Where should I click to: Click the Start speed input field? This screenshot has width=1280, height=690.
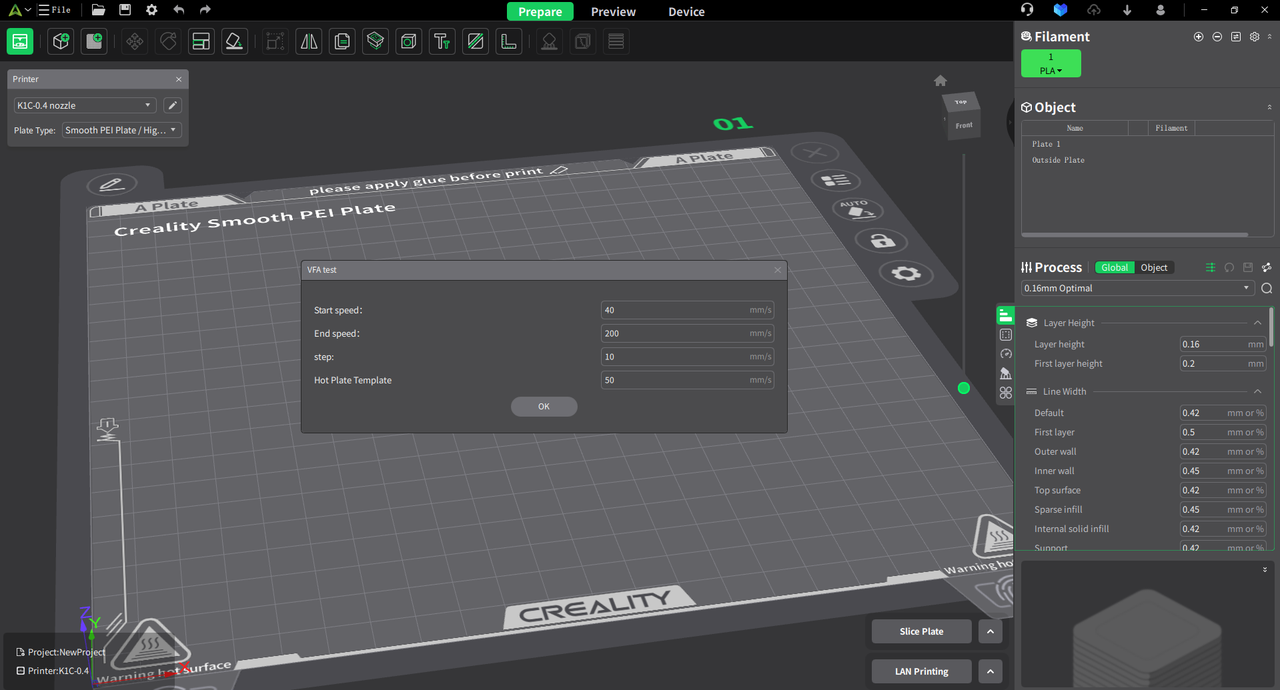click(687, 310)
